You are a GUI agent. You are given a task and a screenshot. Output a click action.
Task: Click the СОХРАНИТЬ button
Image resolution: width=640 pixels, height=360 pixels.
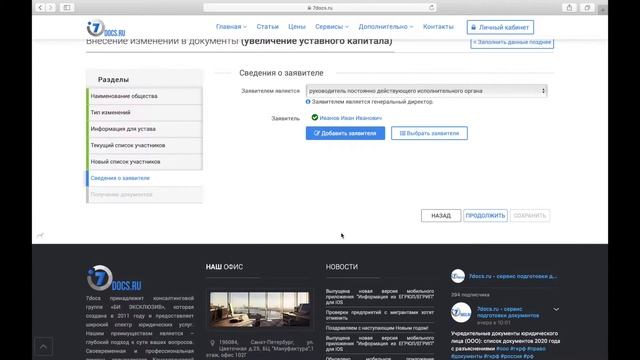pyautogui.click(x=530, y=216)
